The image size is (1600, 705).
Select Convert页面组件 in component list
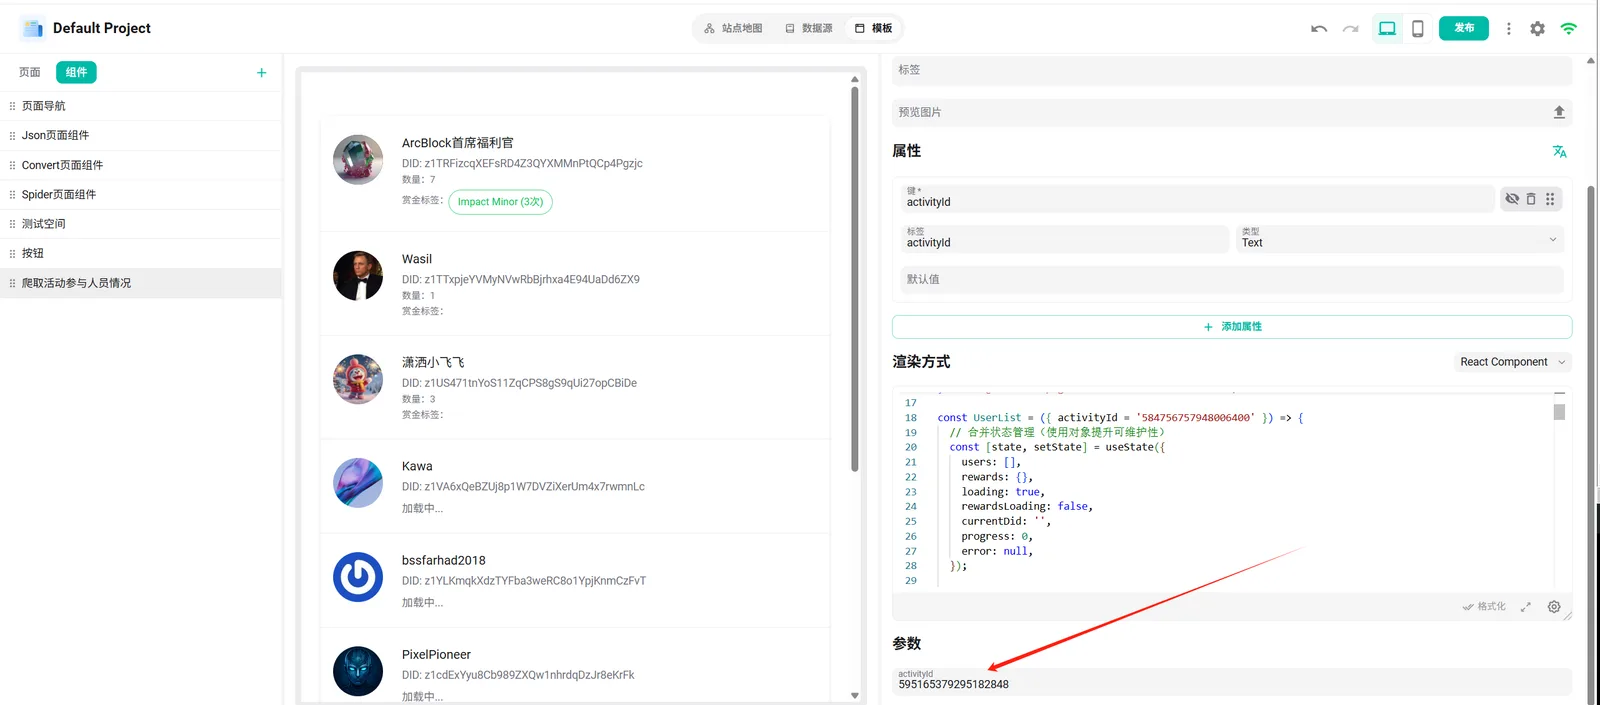pyautogui.click(x=141, y=165)
